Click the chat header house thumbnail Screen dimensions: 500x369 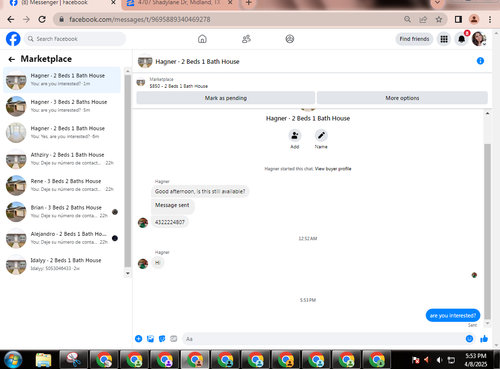[145, 61]
